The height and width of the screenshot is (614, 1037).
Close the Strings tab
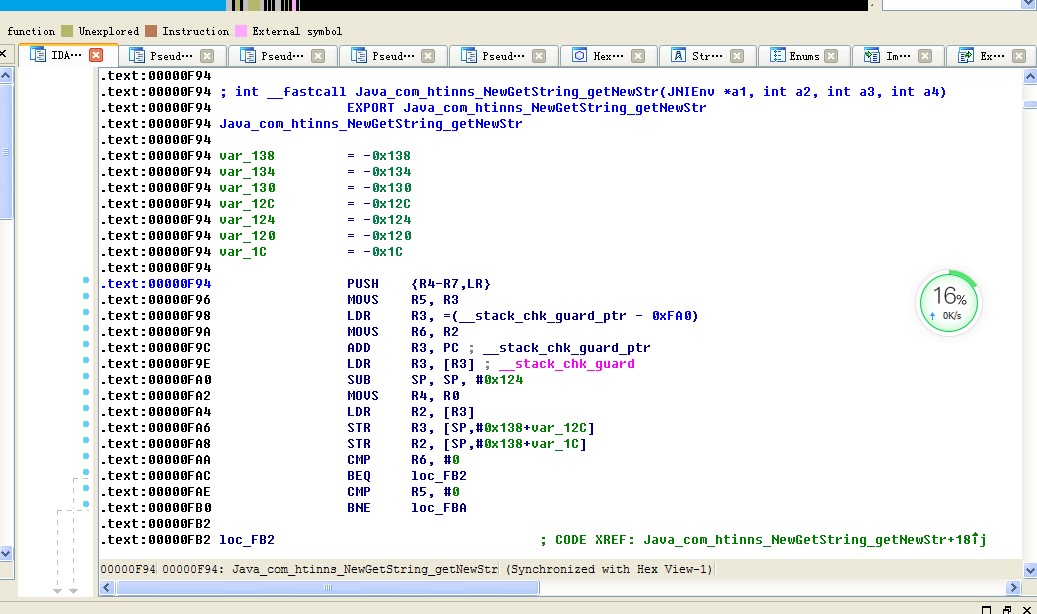coord(737,56)
